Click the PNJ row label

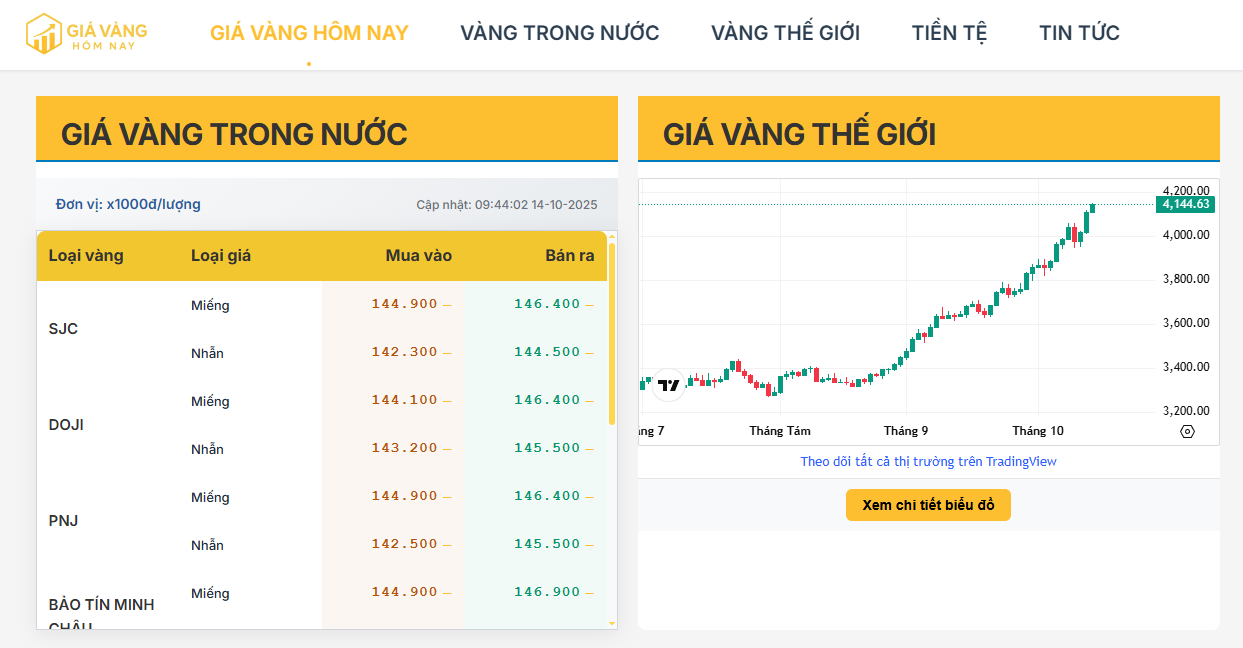pyautogui.click(x=63, y=521)
